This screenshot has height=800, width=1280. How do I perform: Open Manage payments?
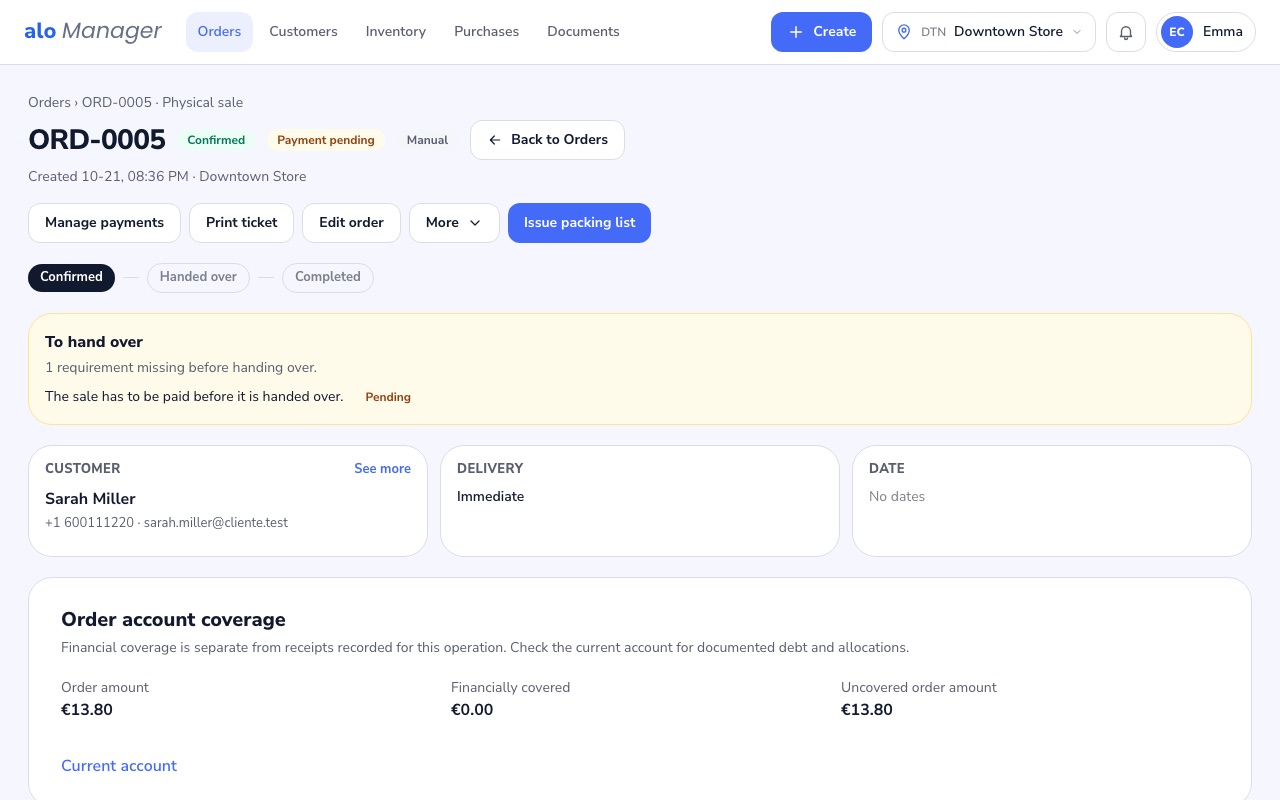pos(104,223)
